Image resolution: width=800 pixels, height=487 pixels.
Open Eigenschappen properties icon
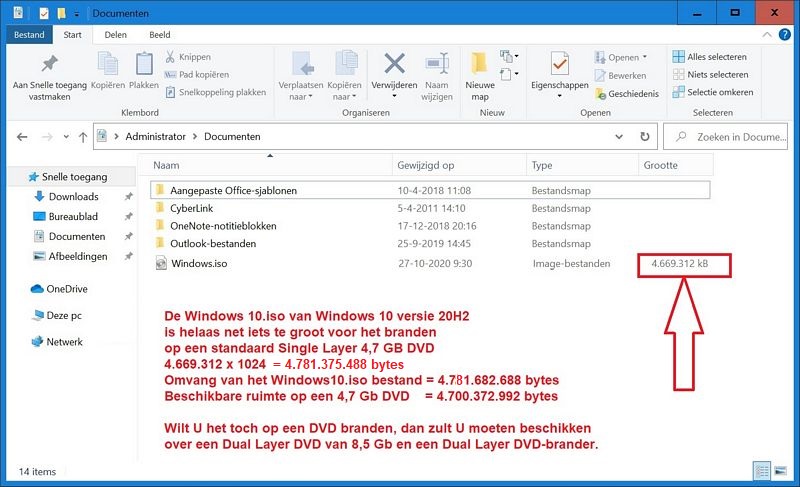click(560, 65)
